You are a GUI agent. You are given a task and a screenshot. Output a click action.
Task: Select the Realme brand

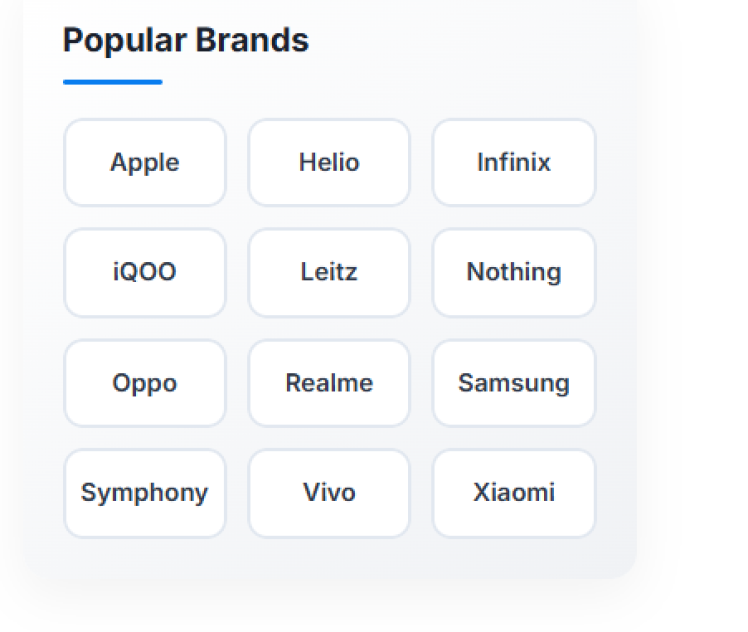(329, 383)
